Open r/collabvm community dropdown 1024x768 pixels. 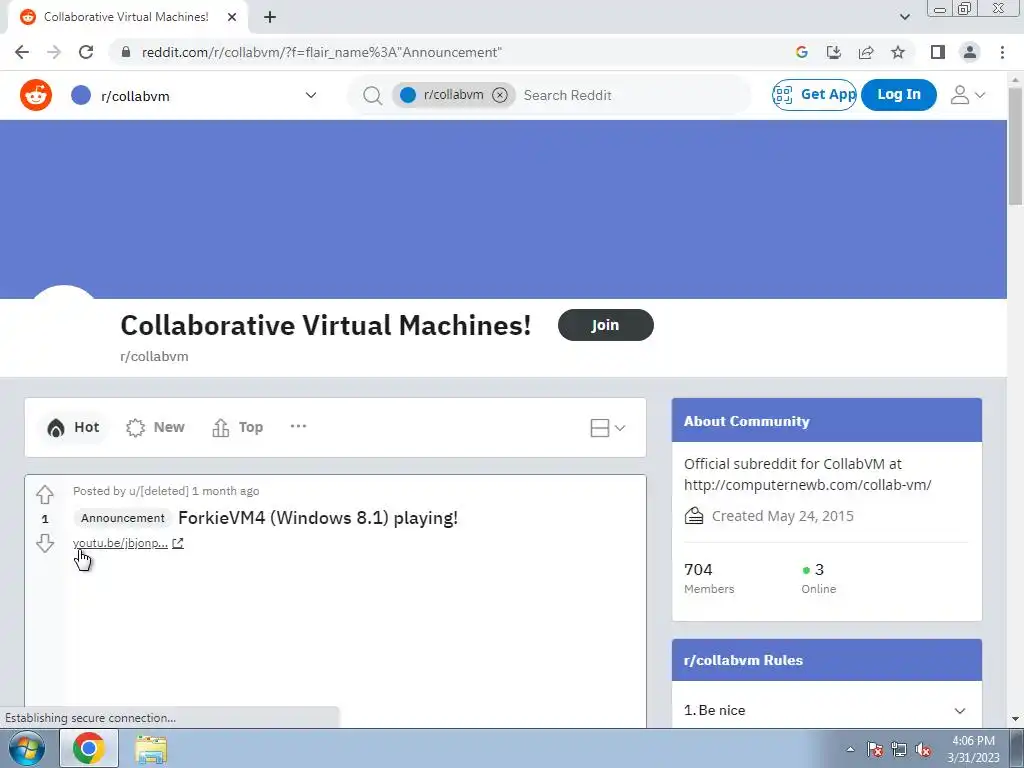[x=311, y=95]
